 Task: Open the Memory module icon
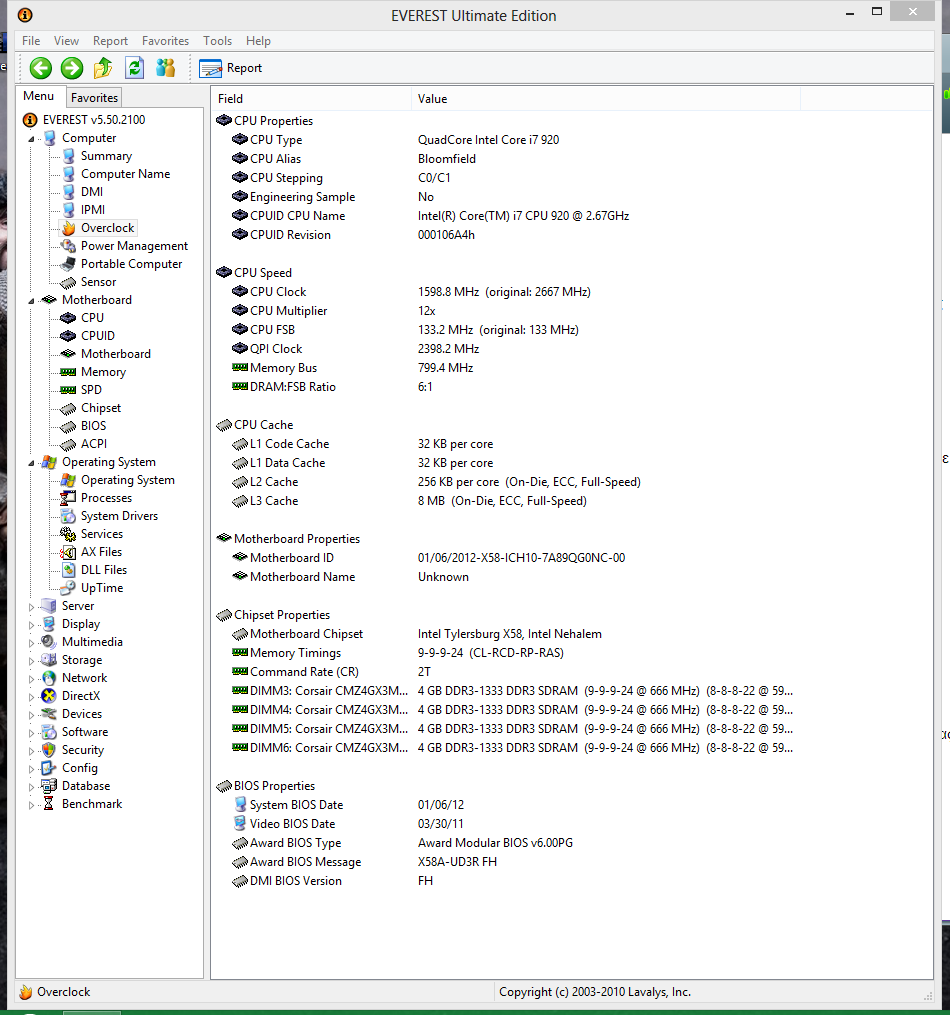[68, 372]
